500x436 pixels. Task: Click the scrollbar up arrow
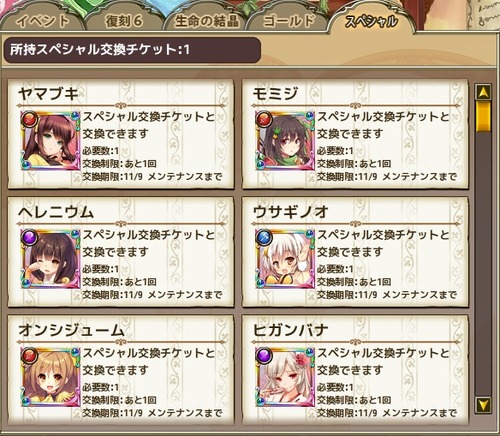coord(483,92)
